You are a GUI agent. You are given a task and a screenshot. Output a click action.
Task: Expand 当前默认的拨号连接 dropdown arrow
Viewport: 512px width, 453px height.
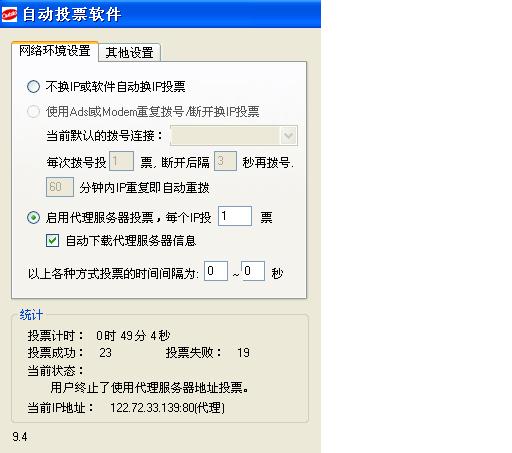click(288, 136)
